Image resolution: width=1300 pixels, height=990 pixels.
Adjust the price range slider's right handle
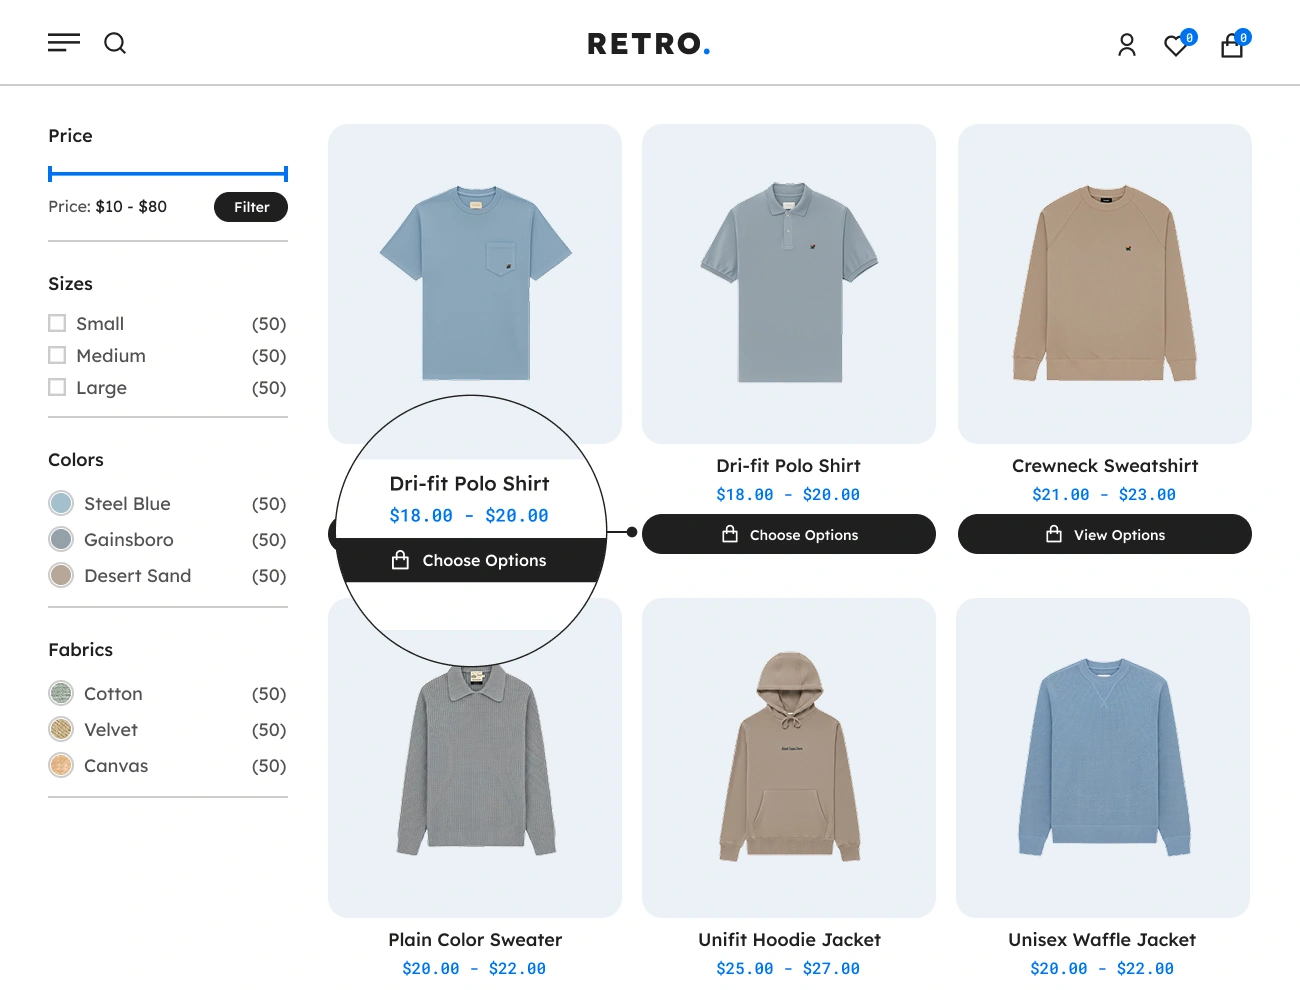286,174
